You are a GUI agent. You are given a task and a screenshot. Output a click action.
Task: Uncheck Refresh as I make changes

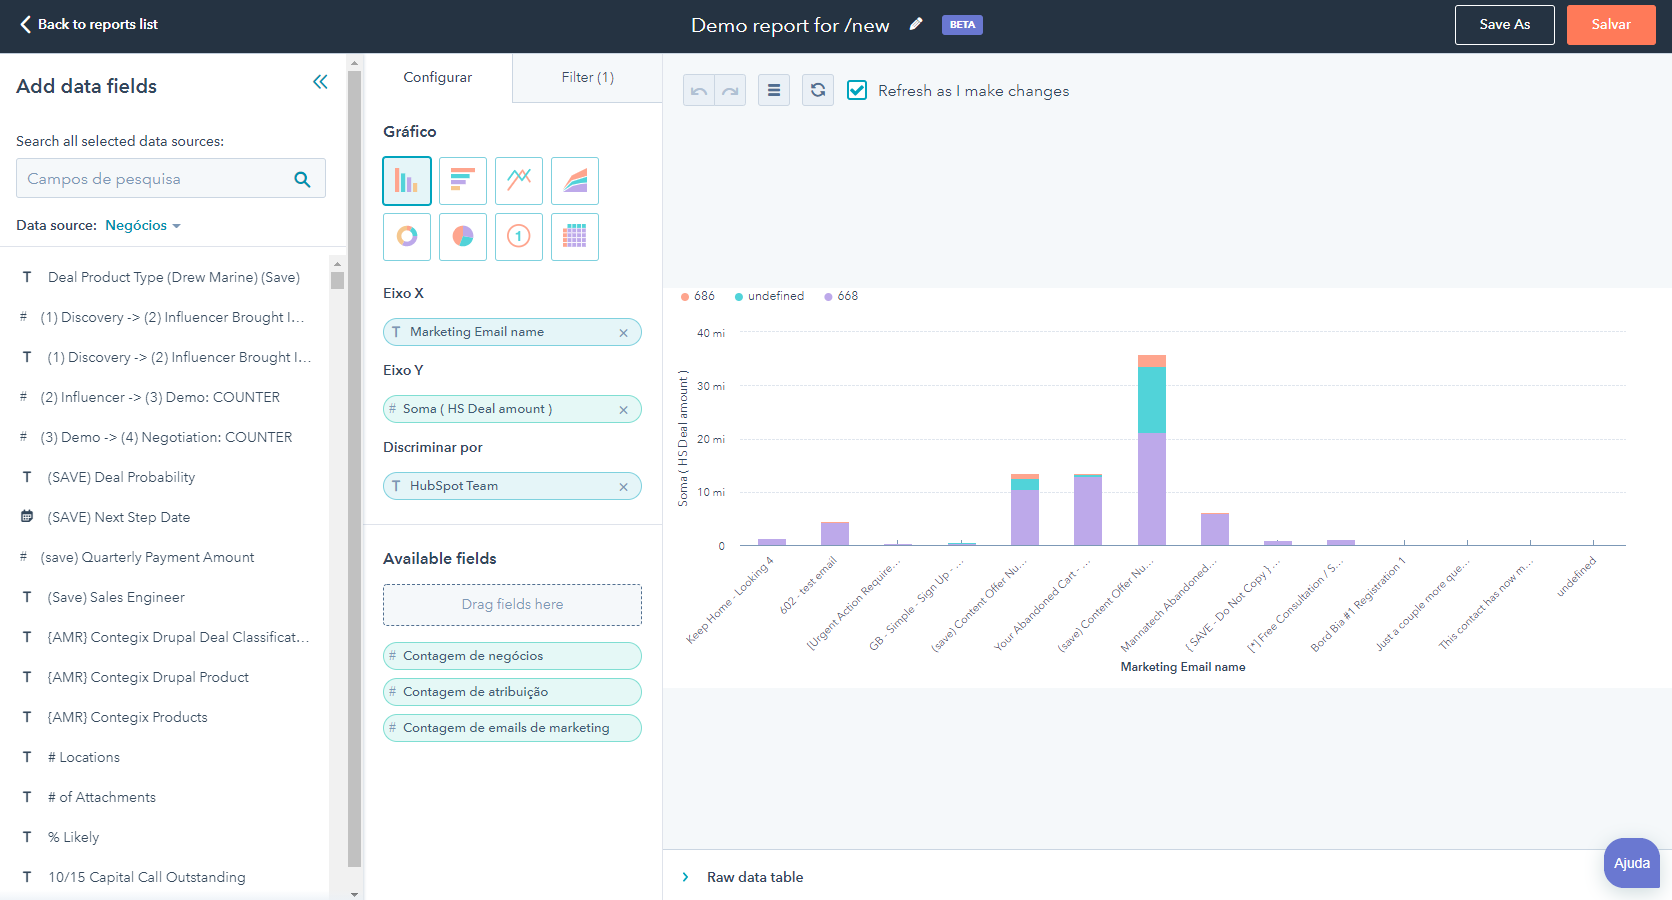[x=857, y=90]
